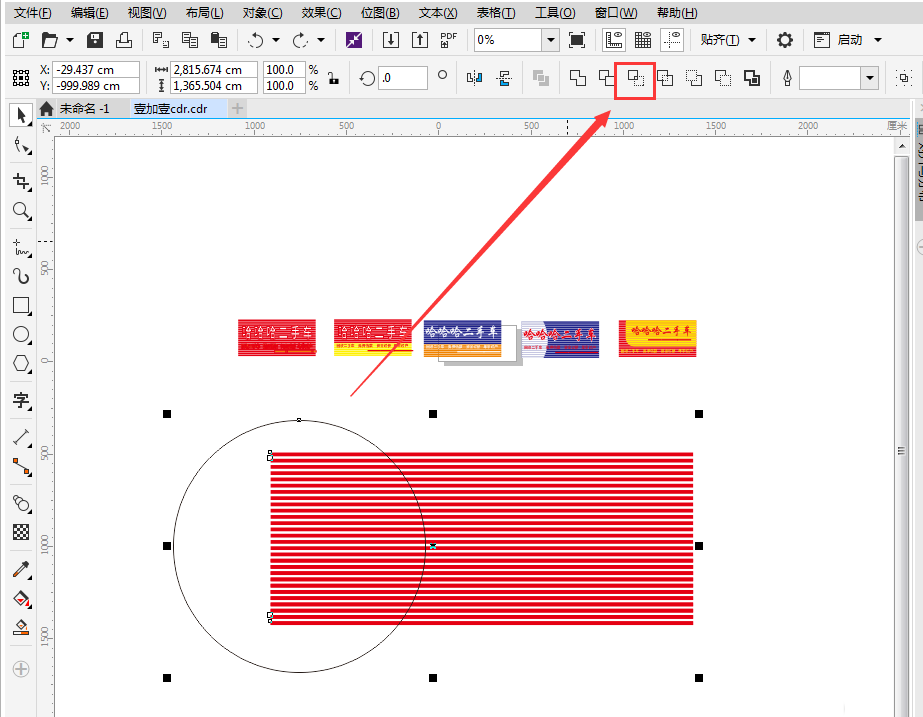Select the Zoom magnifier tool
Image resolution: width=923 pixels, height=717 pixels.
(20, 211)
